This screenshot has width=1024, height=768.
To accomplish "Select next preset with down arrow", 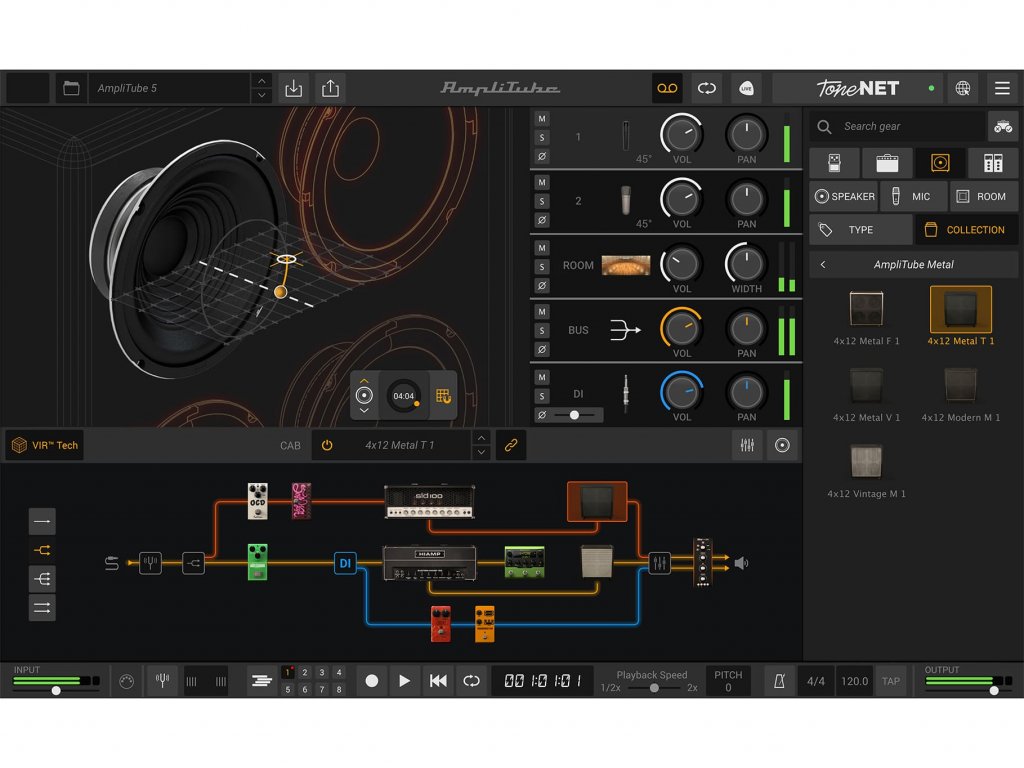I will (x=261, y=95).
